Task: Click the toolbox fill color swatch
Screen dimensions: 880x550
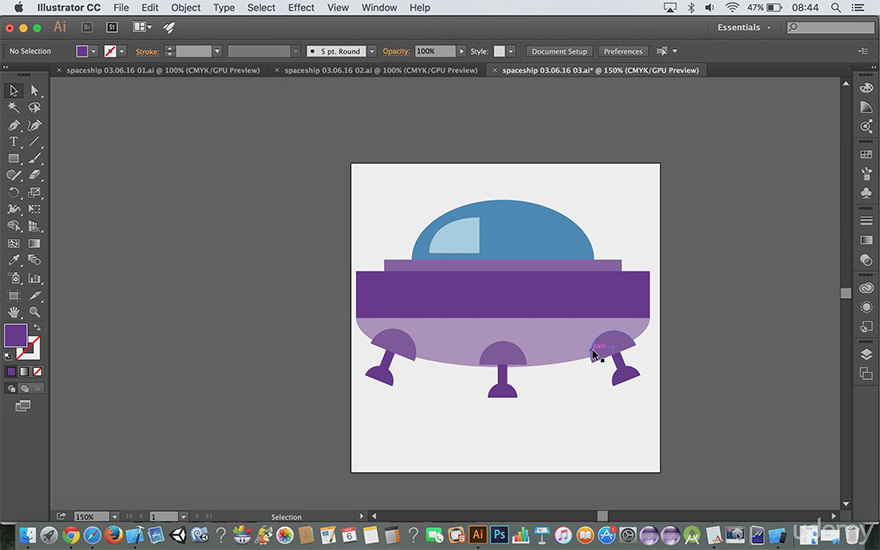Action: (16, 335)
